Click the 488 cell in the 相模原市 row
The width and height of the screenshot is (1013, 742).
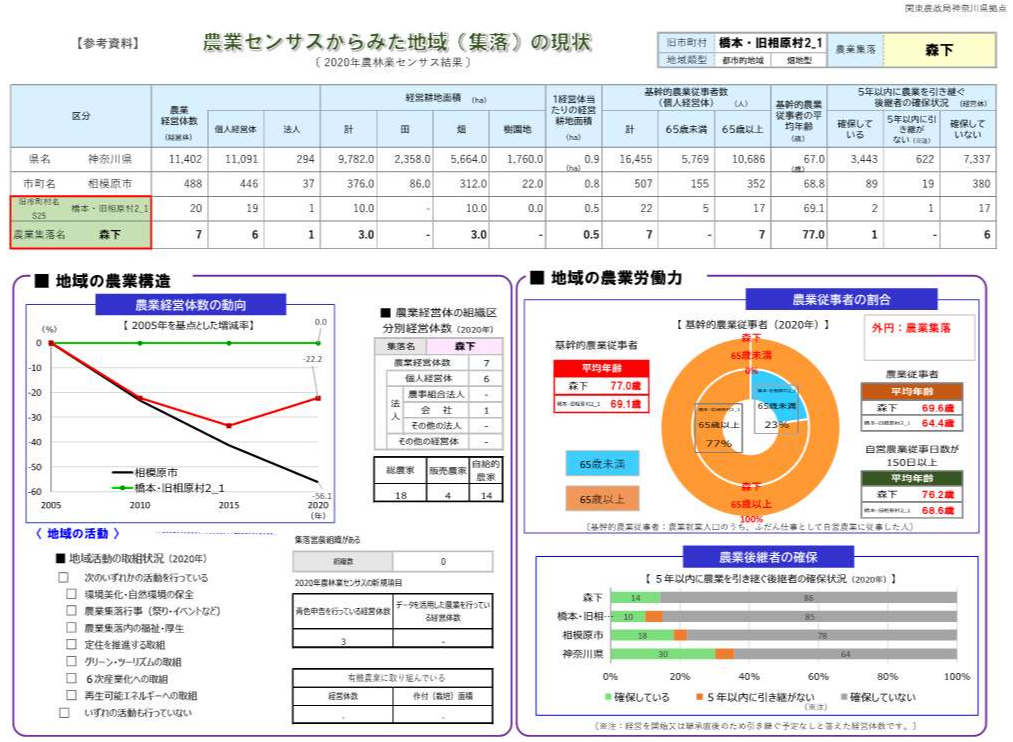coord(179,183)
